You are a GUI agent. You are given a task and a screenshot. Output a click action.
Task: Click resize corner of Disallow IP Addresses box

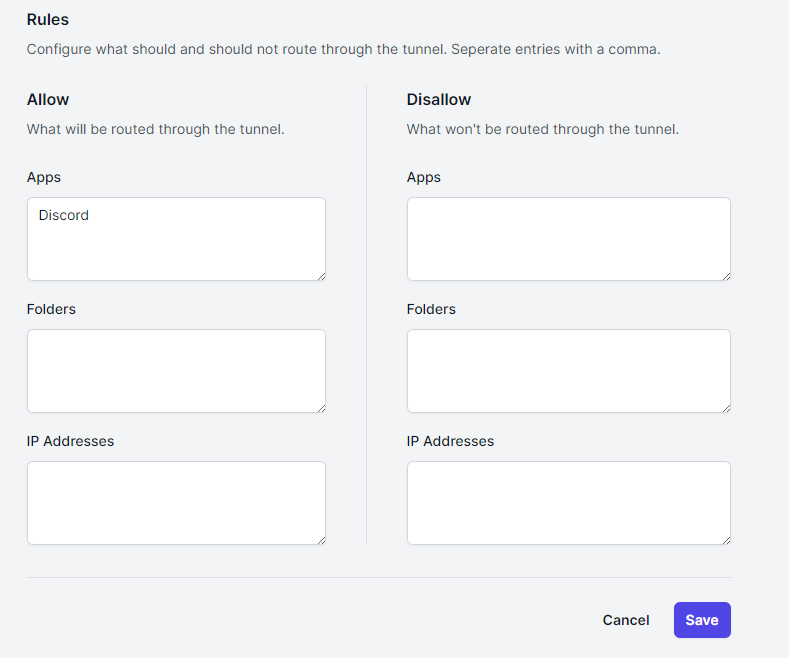point(725,539)
